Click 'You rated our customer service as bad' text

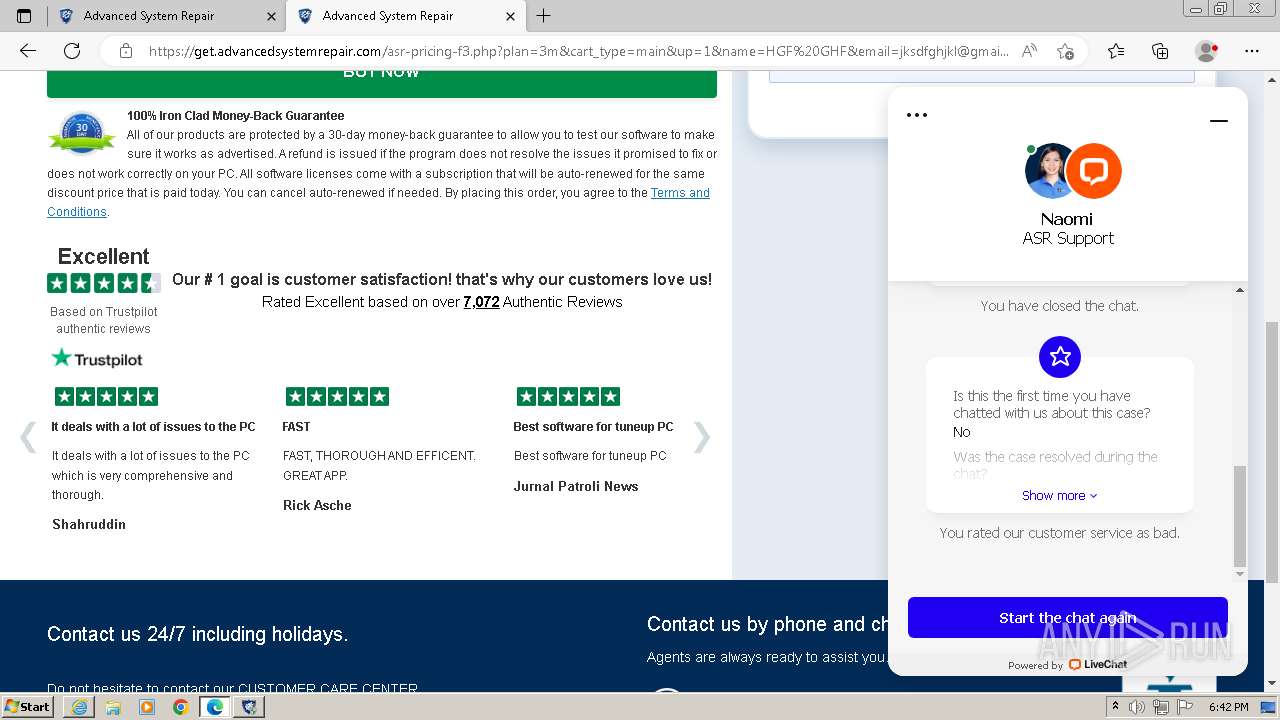pos(1059,533)
